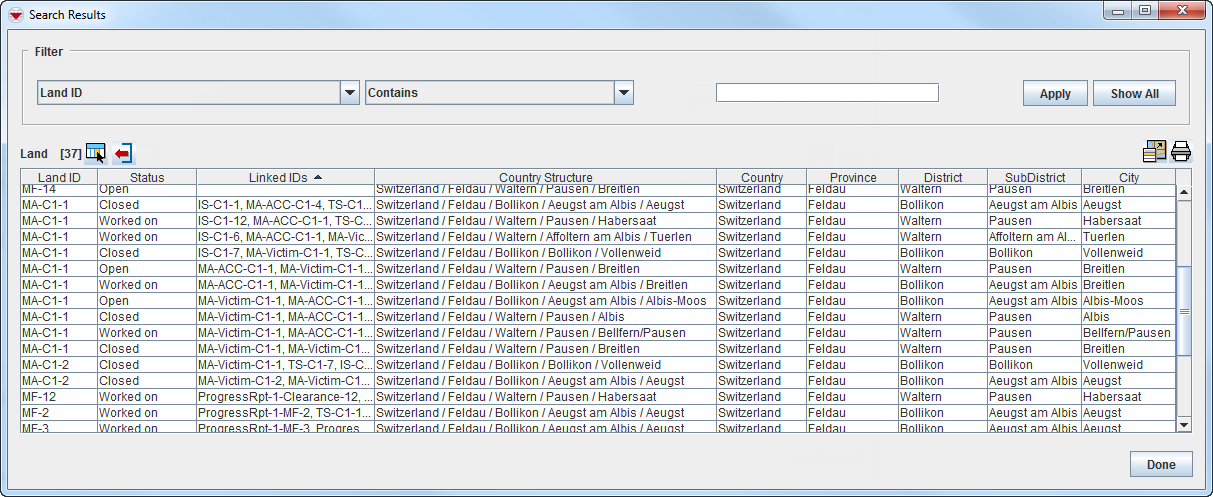Open the Contains operator dropdown
1213x497 pixels.
pyautogui.click(x=624, y=93)
